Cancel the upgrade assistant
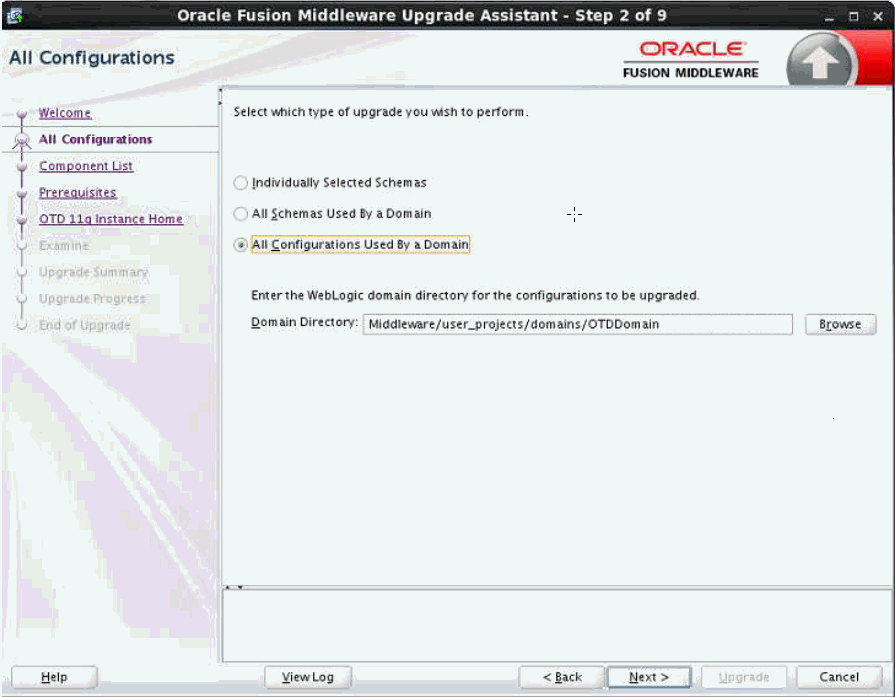Image resolution: width=895 pixels, height=697 pixels. click(x=838, y=677)
